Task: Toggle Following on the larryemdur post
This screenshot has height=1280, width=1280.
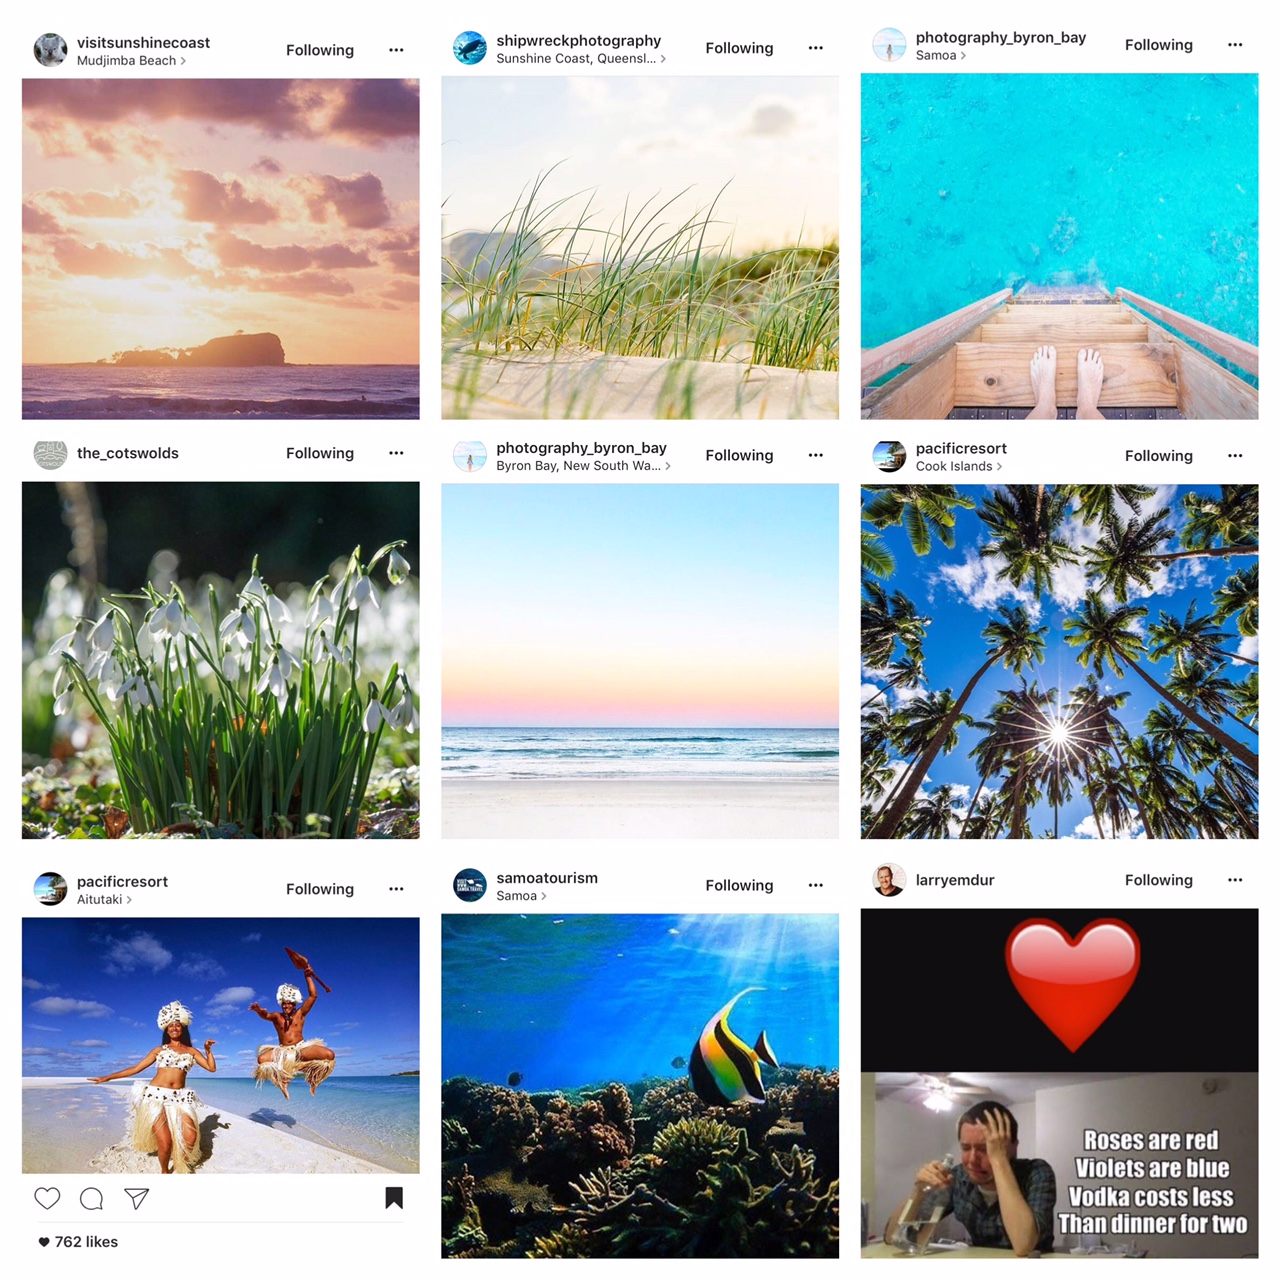Action: tap(1159, 880)
